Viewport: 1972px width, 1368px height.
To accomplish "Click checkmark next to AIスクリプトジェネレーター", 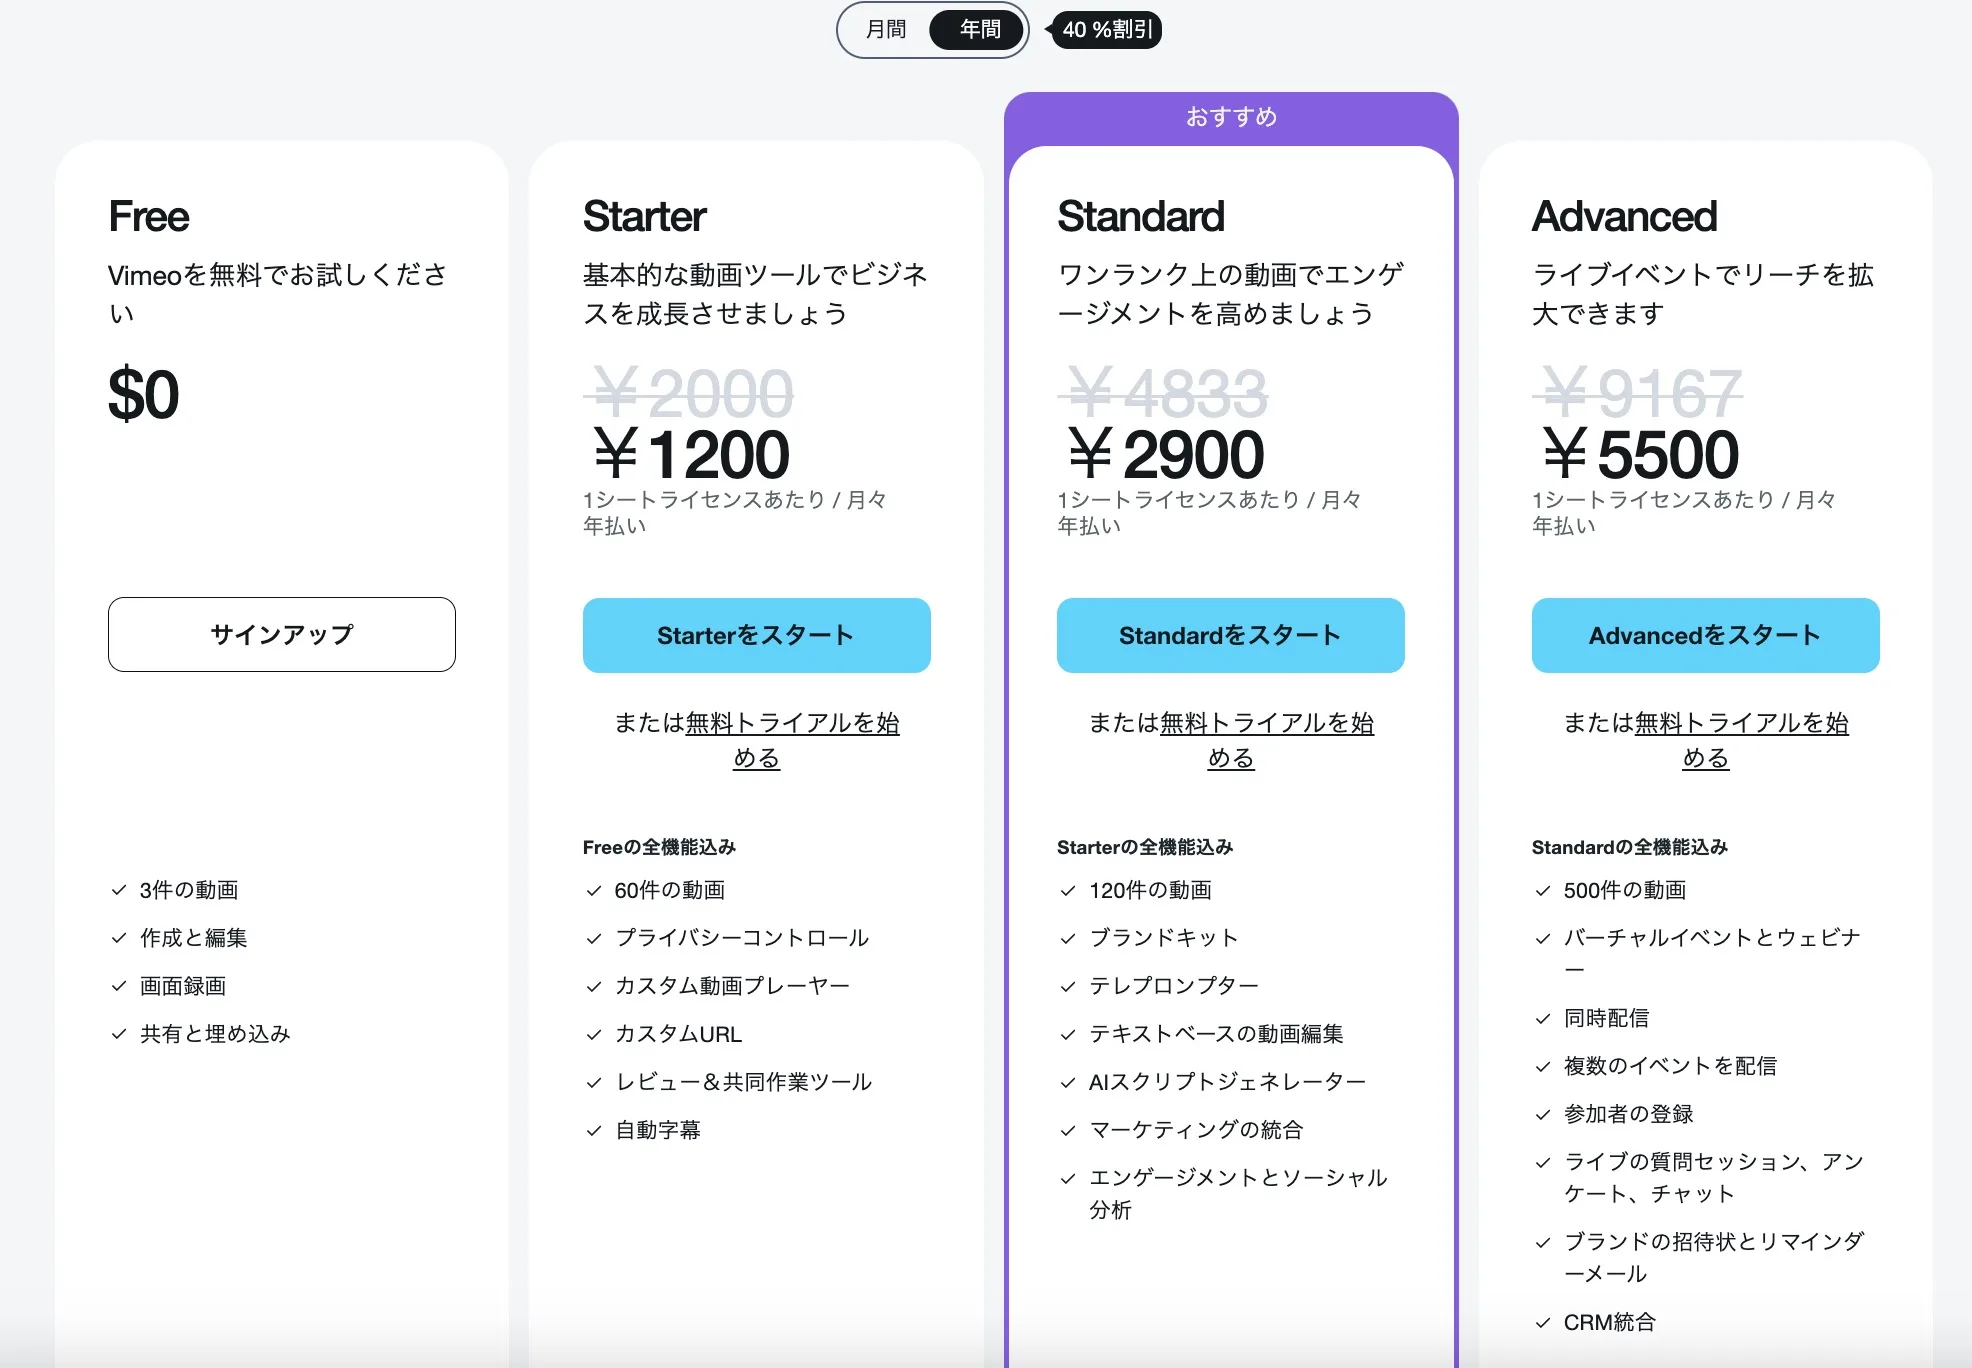I will pyautogui.click(x=1068, y=1082).
